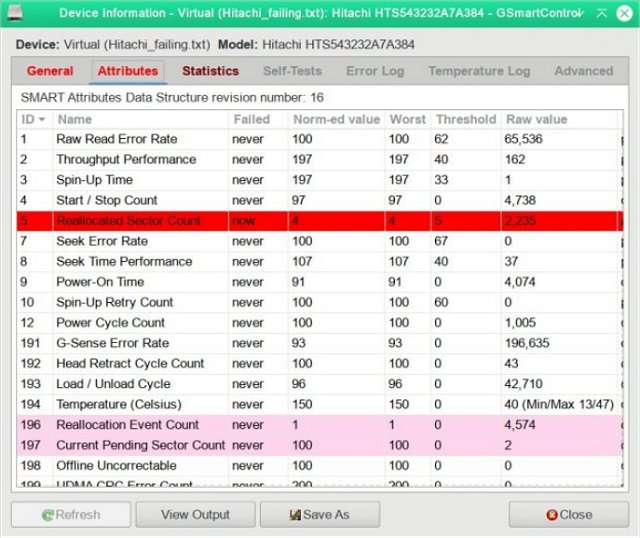Click the red Close icon at bottom
The image size is (640, 538).
coord(552,515)
